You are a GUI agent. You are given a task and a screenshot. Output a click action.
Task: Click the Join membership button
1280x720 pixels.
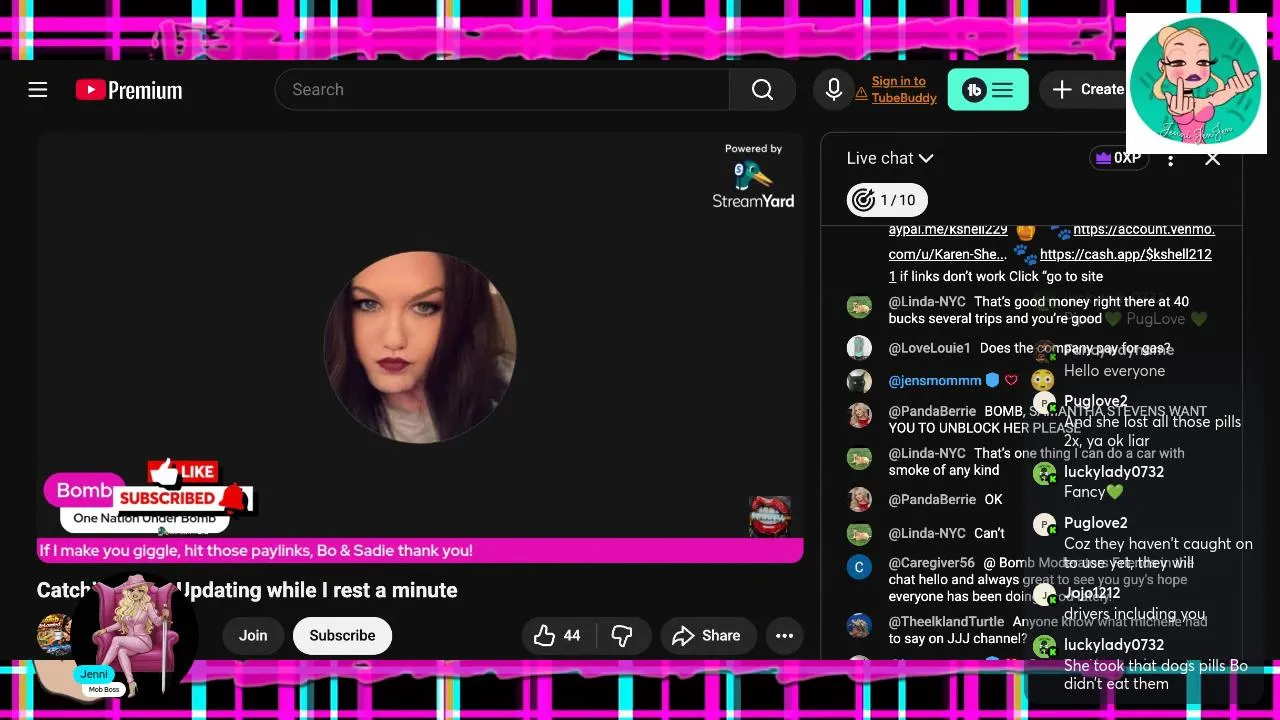tap(253, 635)
